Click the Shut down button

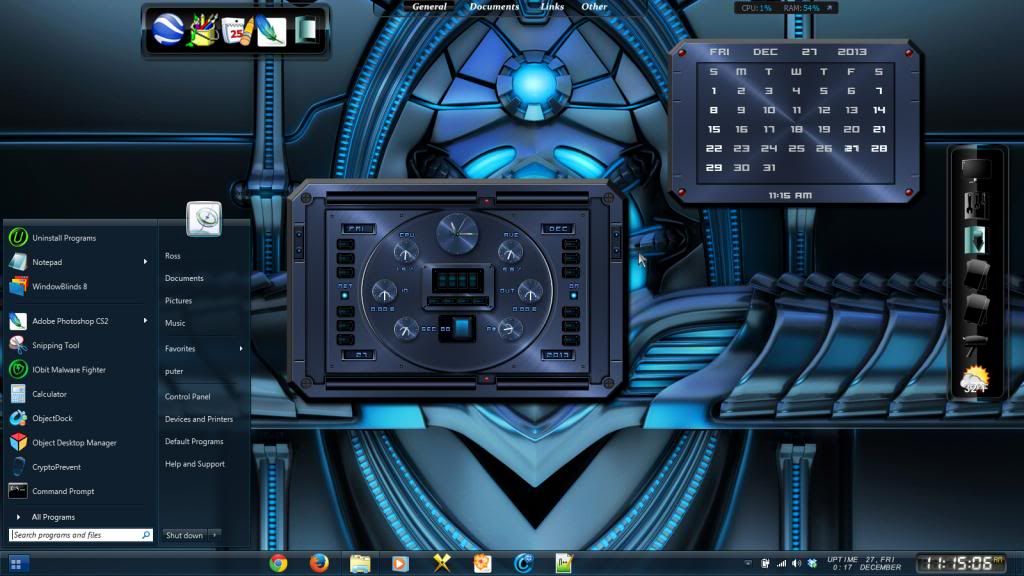[x=185, y=535]
